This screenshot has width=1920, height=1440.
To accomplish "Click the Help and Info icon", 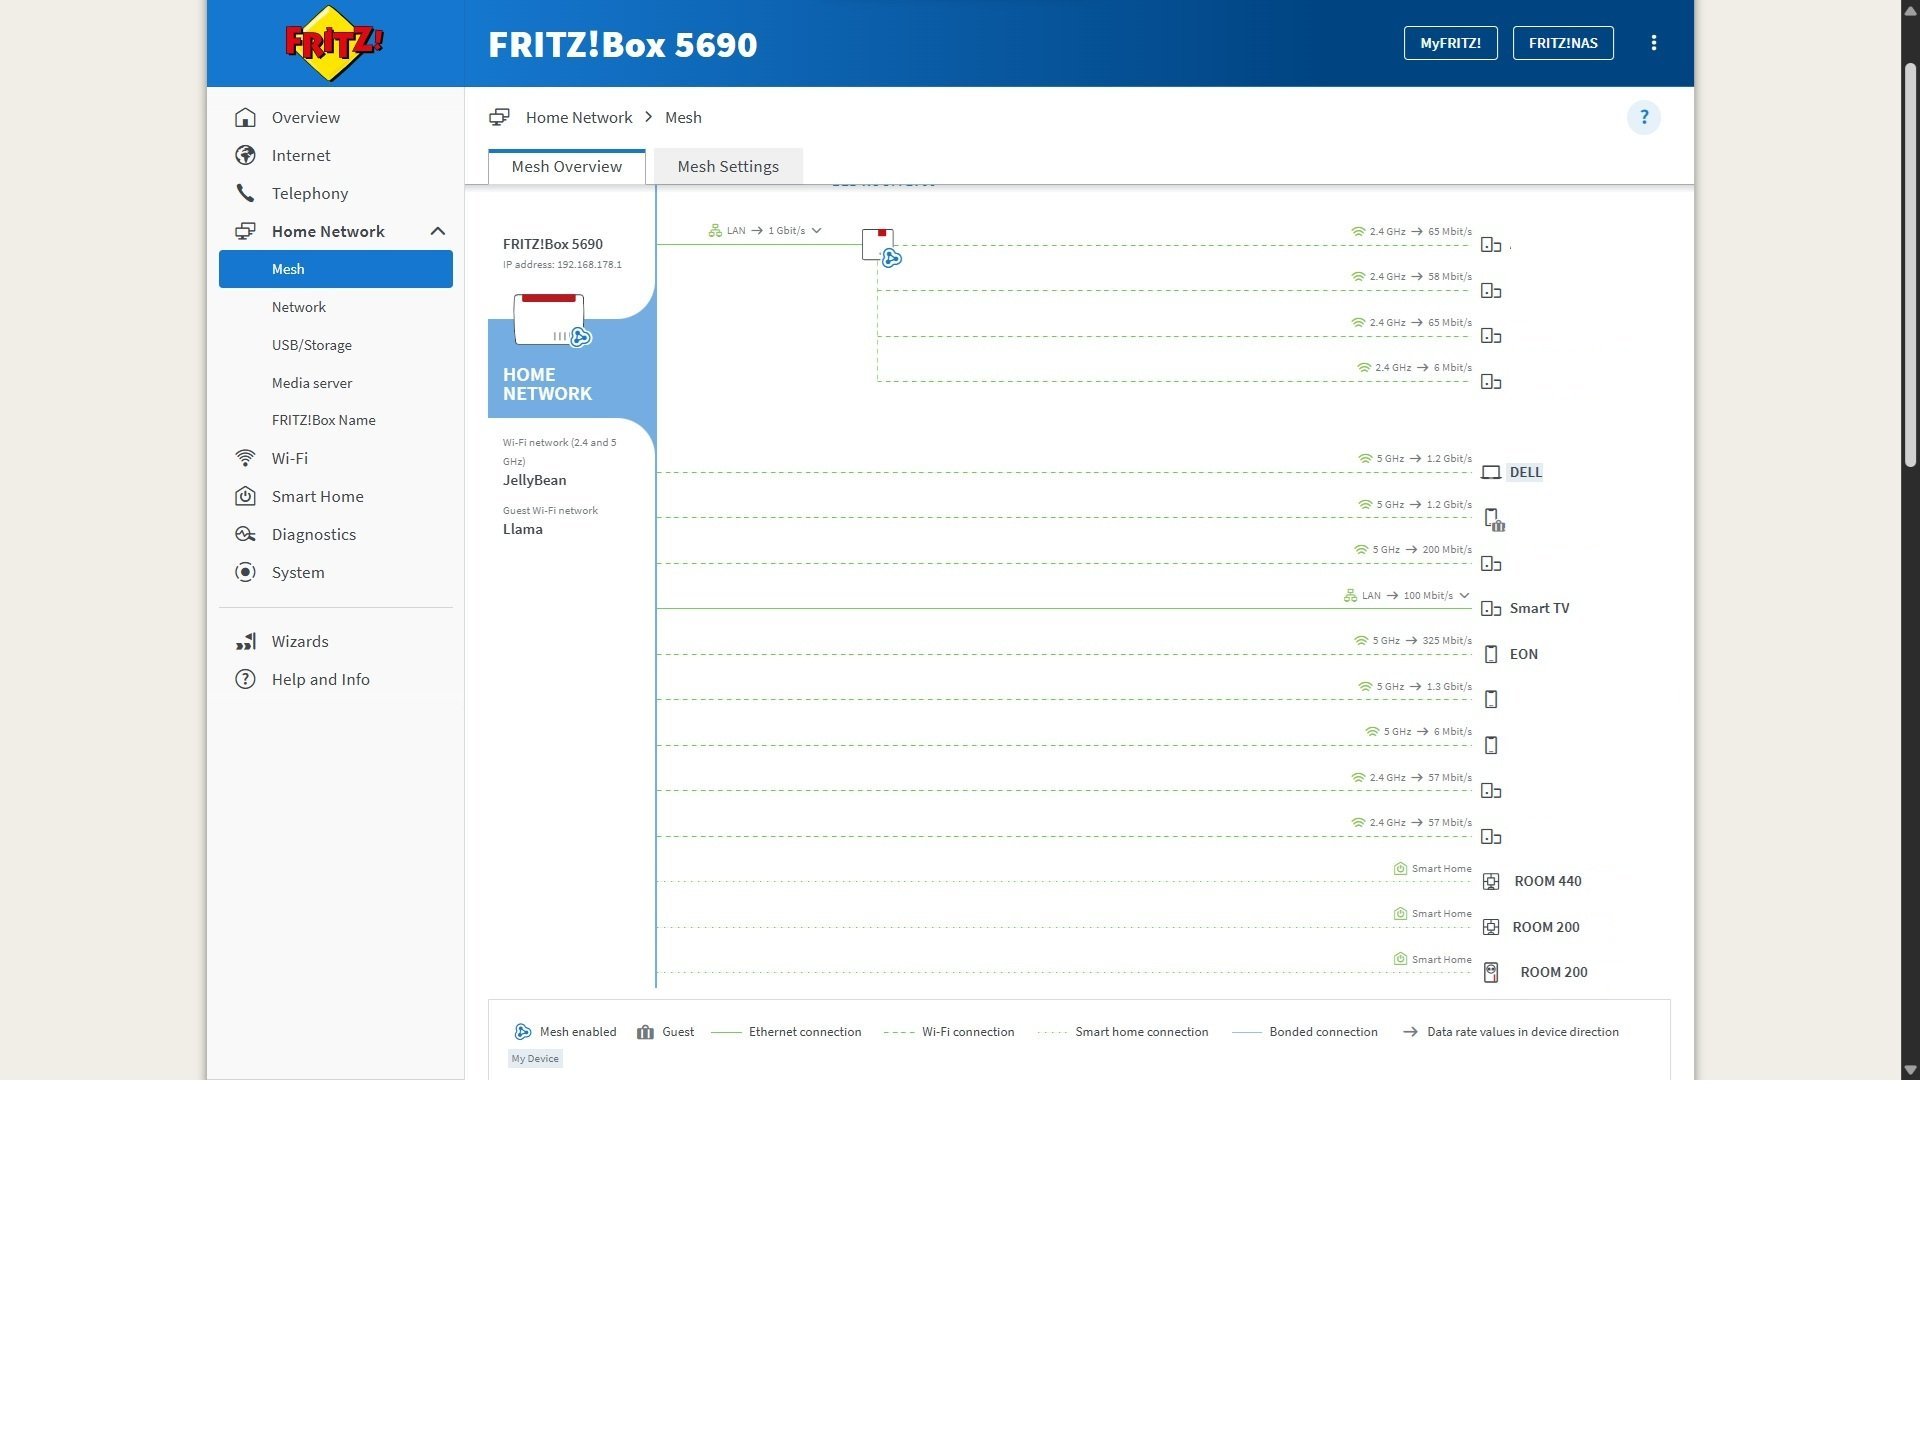I will [245, 679].
